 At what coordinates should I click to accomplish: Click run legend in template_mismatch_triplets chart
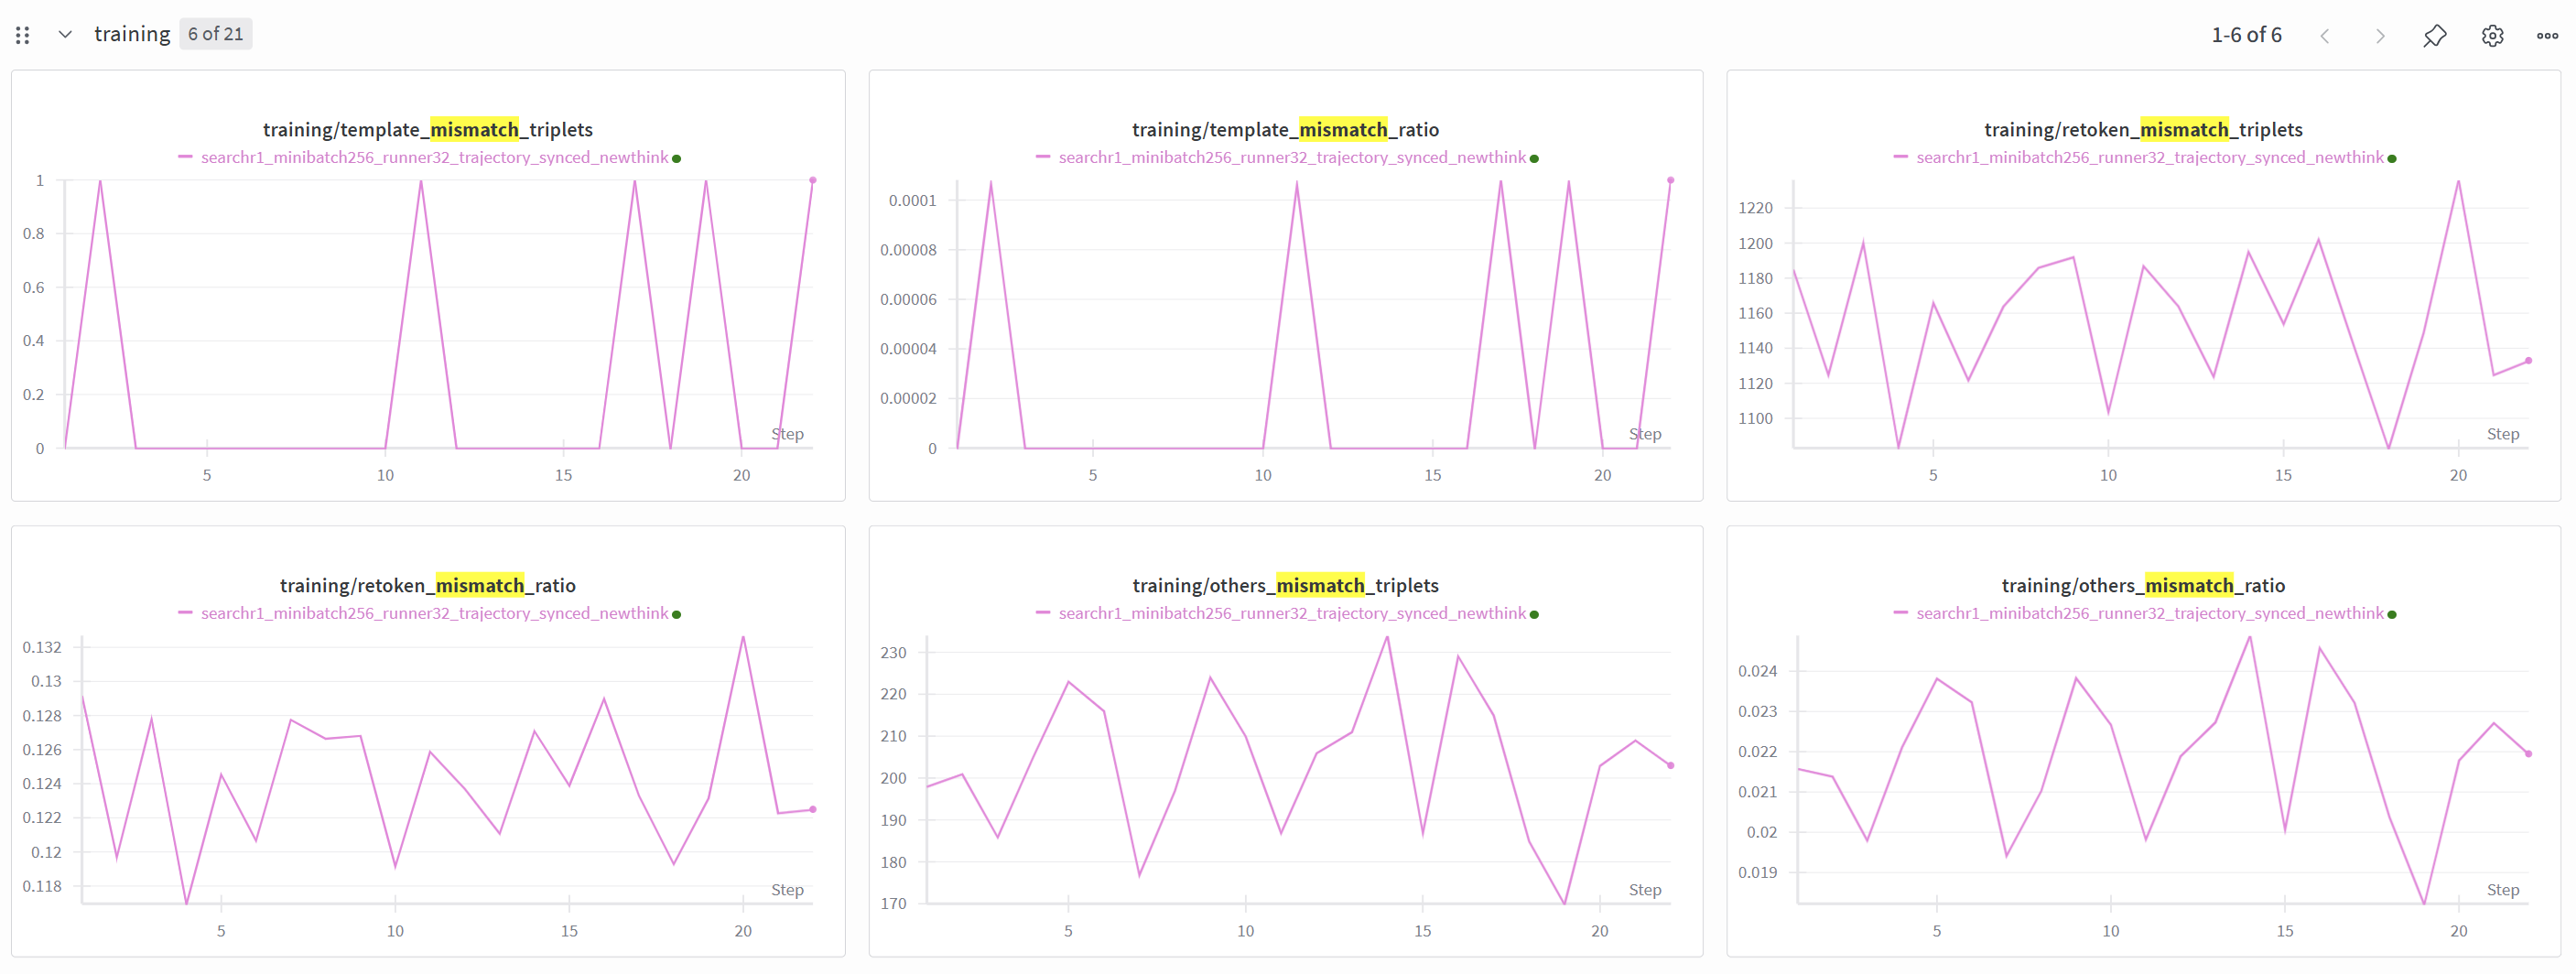434,158
